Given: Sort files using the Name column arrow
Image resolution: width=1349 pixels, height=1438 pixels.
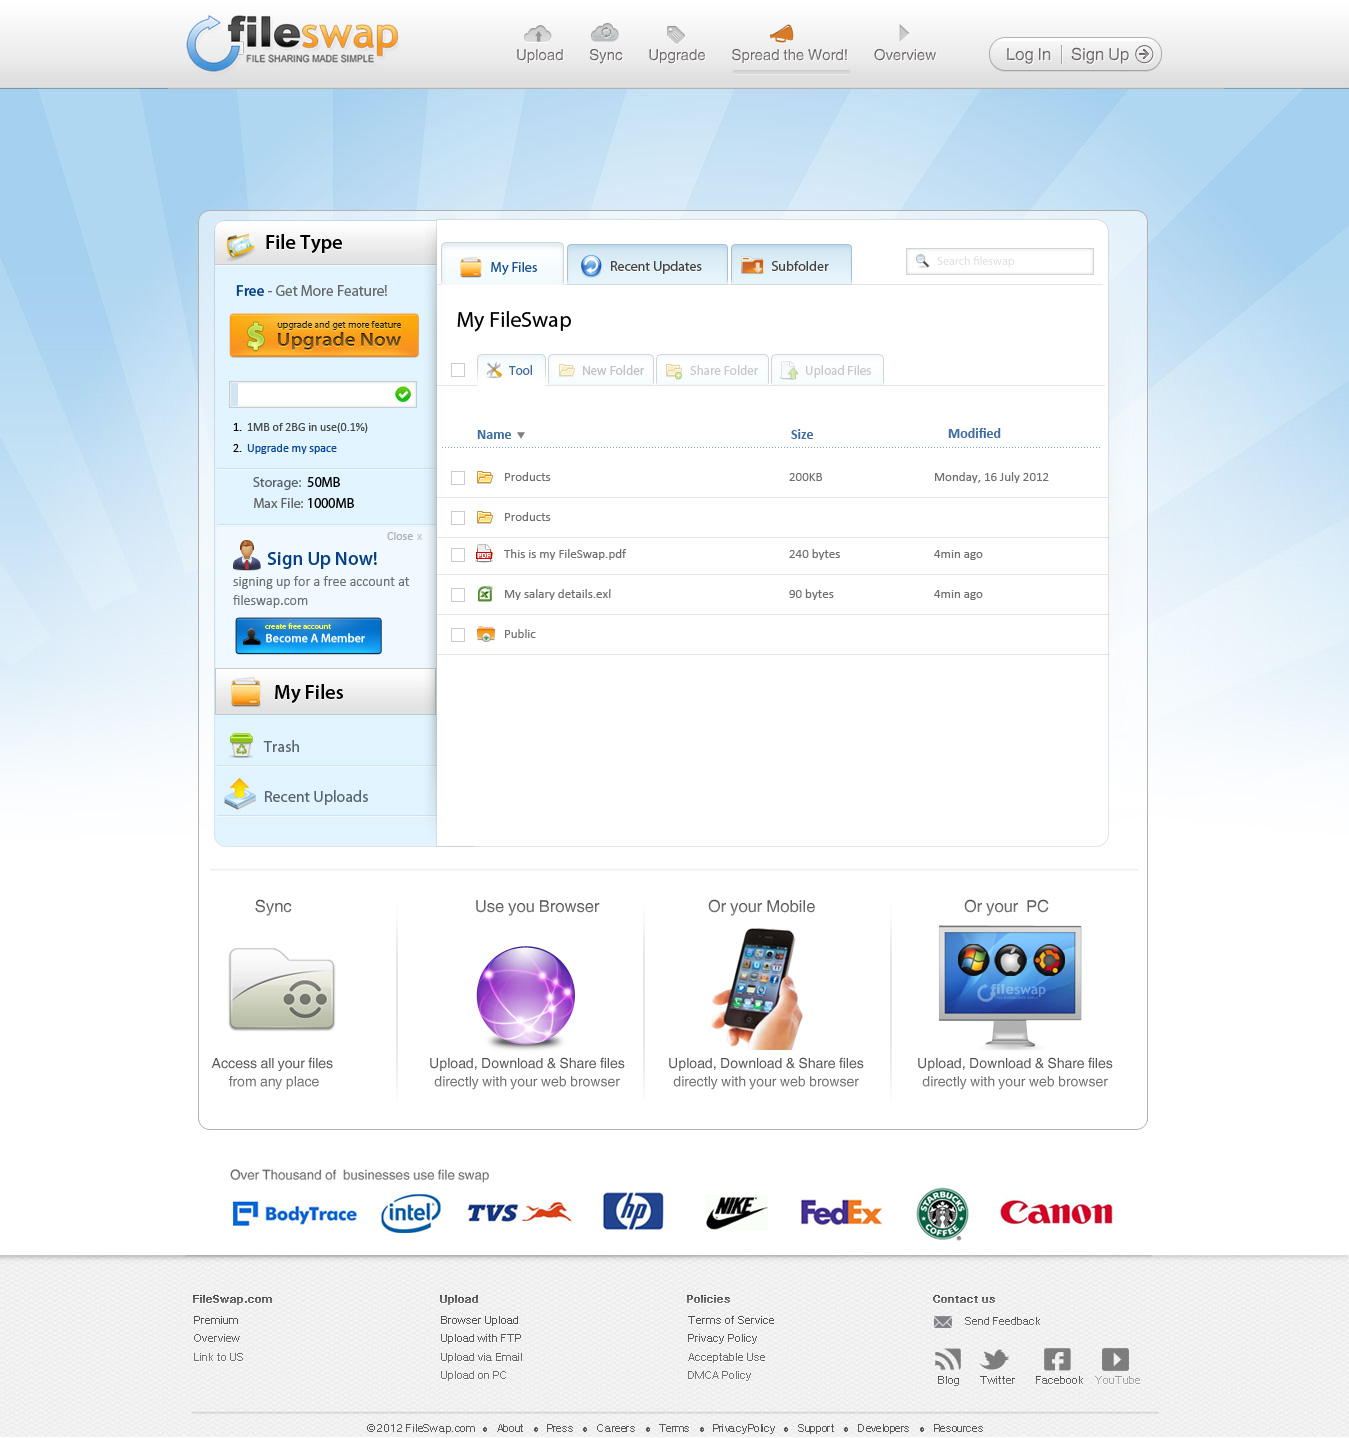Looking at the screenshot, I should coord(521,435).
